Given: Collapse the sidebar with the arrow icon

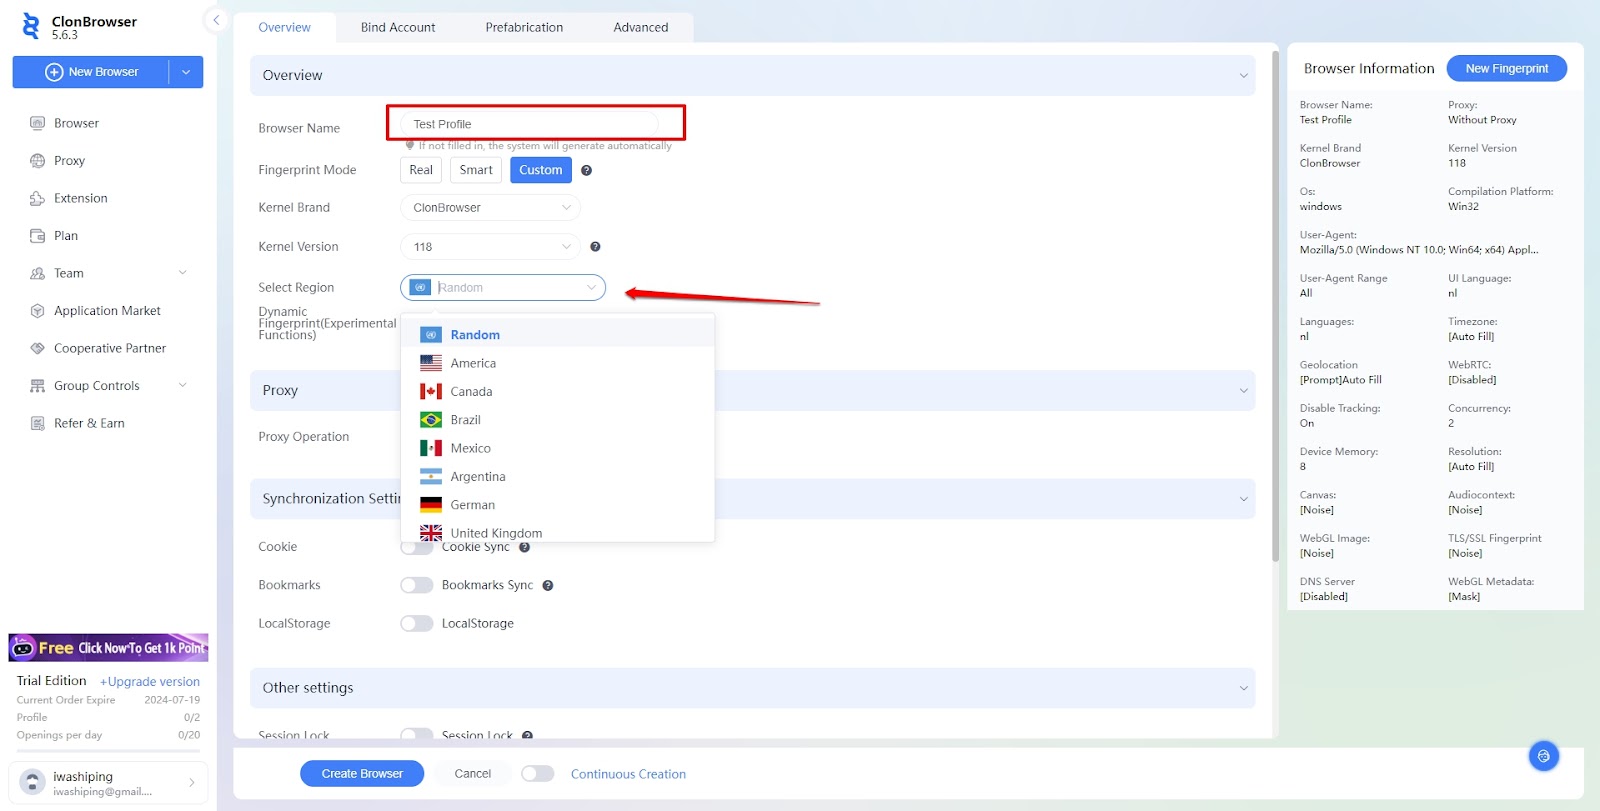Looking at the screenshot, I should pyautogui.click(x=216, y=20).
